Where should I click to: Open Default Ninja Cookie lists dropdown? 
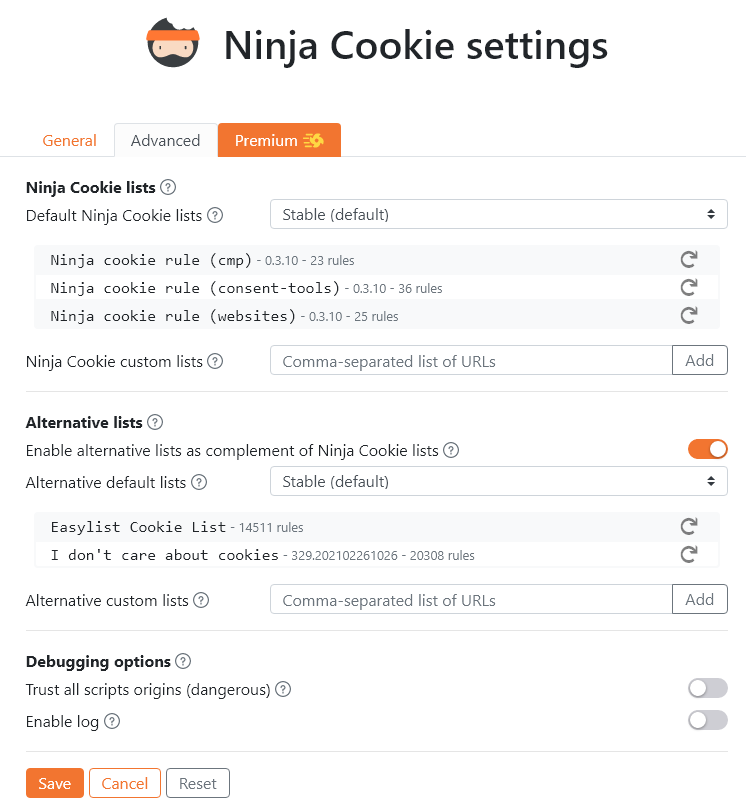pos(498,214)
